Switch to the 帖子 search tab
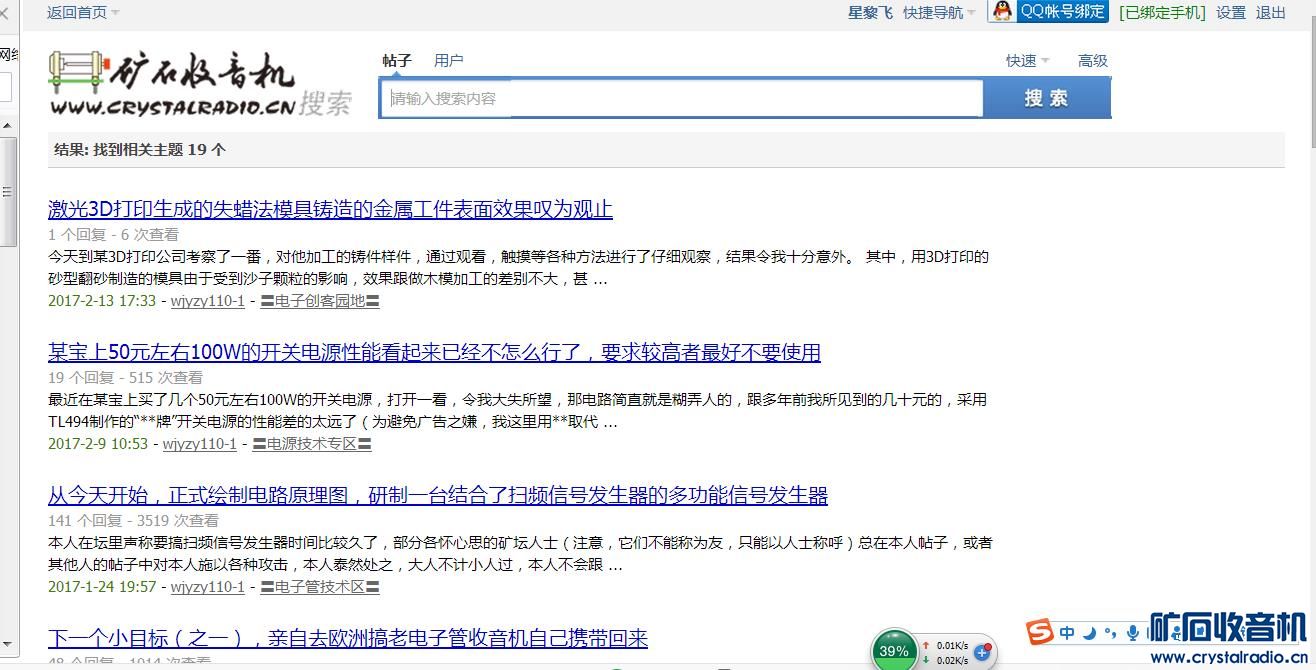 tap(397, 61)
